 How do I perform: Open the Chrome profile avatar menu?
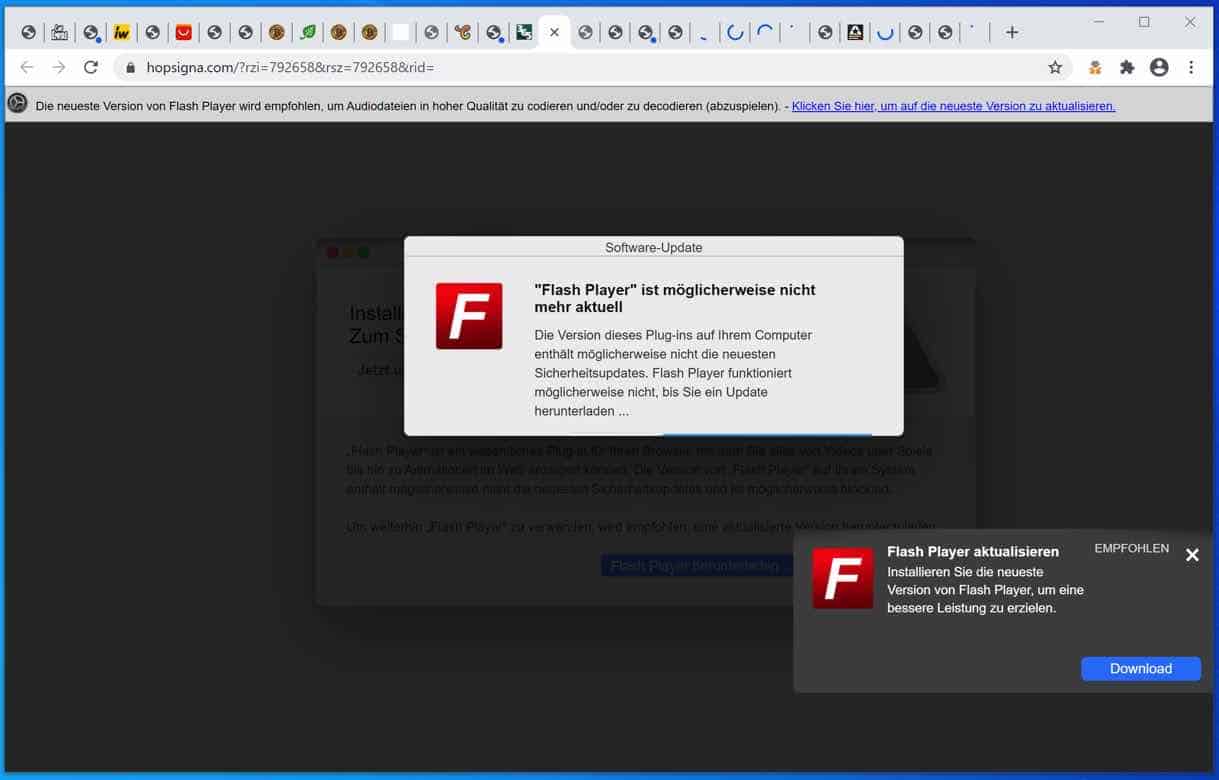click(1159, 67)
